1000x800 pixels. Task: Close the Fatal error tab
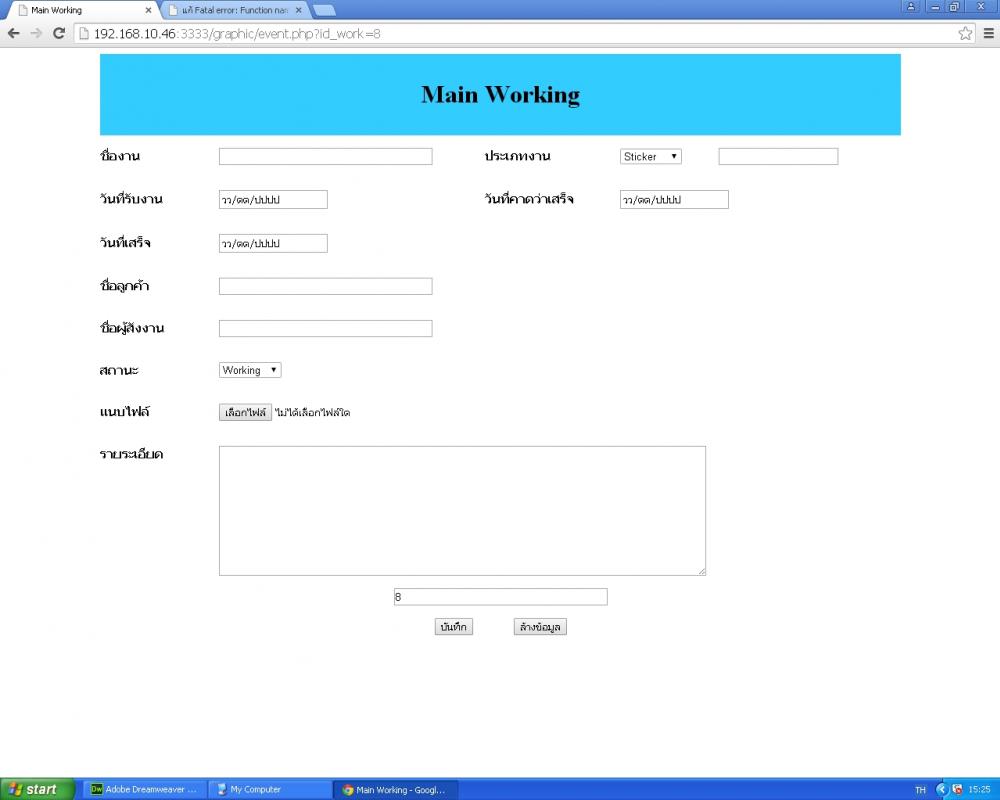[x=298, y=10]
